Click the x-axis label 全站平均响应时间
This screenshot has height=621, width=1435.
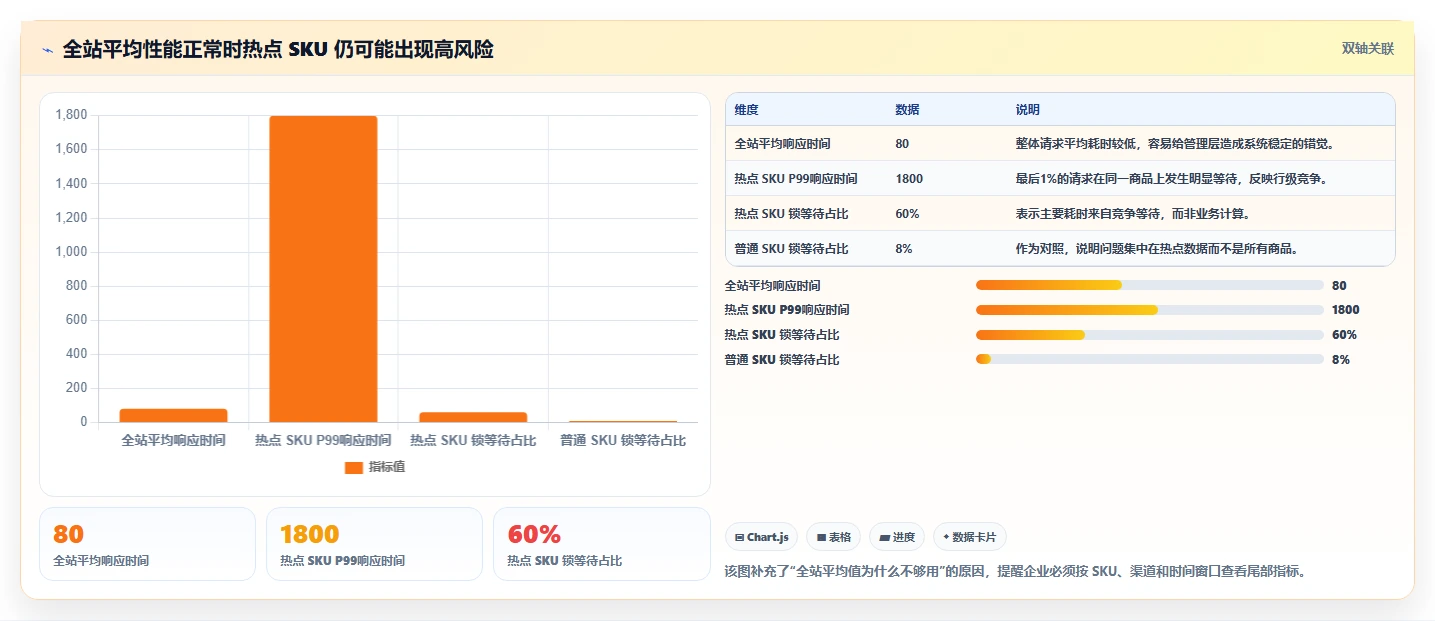pyautogui.click(x=173, y=440)
